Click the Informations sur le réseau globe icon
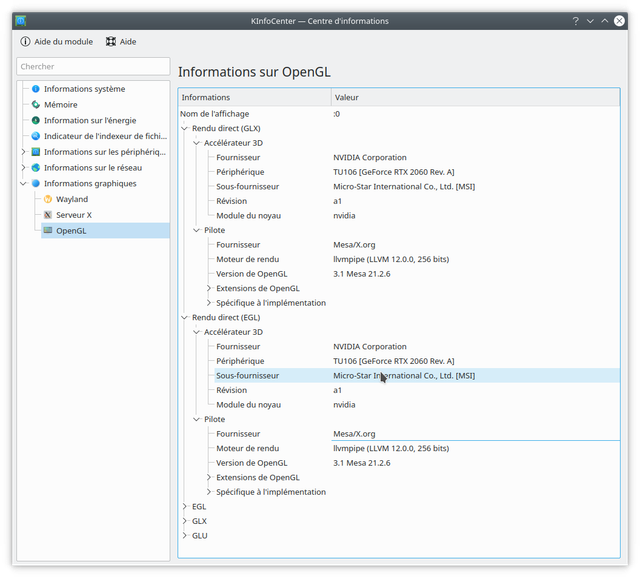The height and width of the screenshot is (578, 640). pyautogui.click(x=36, y=168)
